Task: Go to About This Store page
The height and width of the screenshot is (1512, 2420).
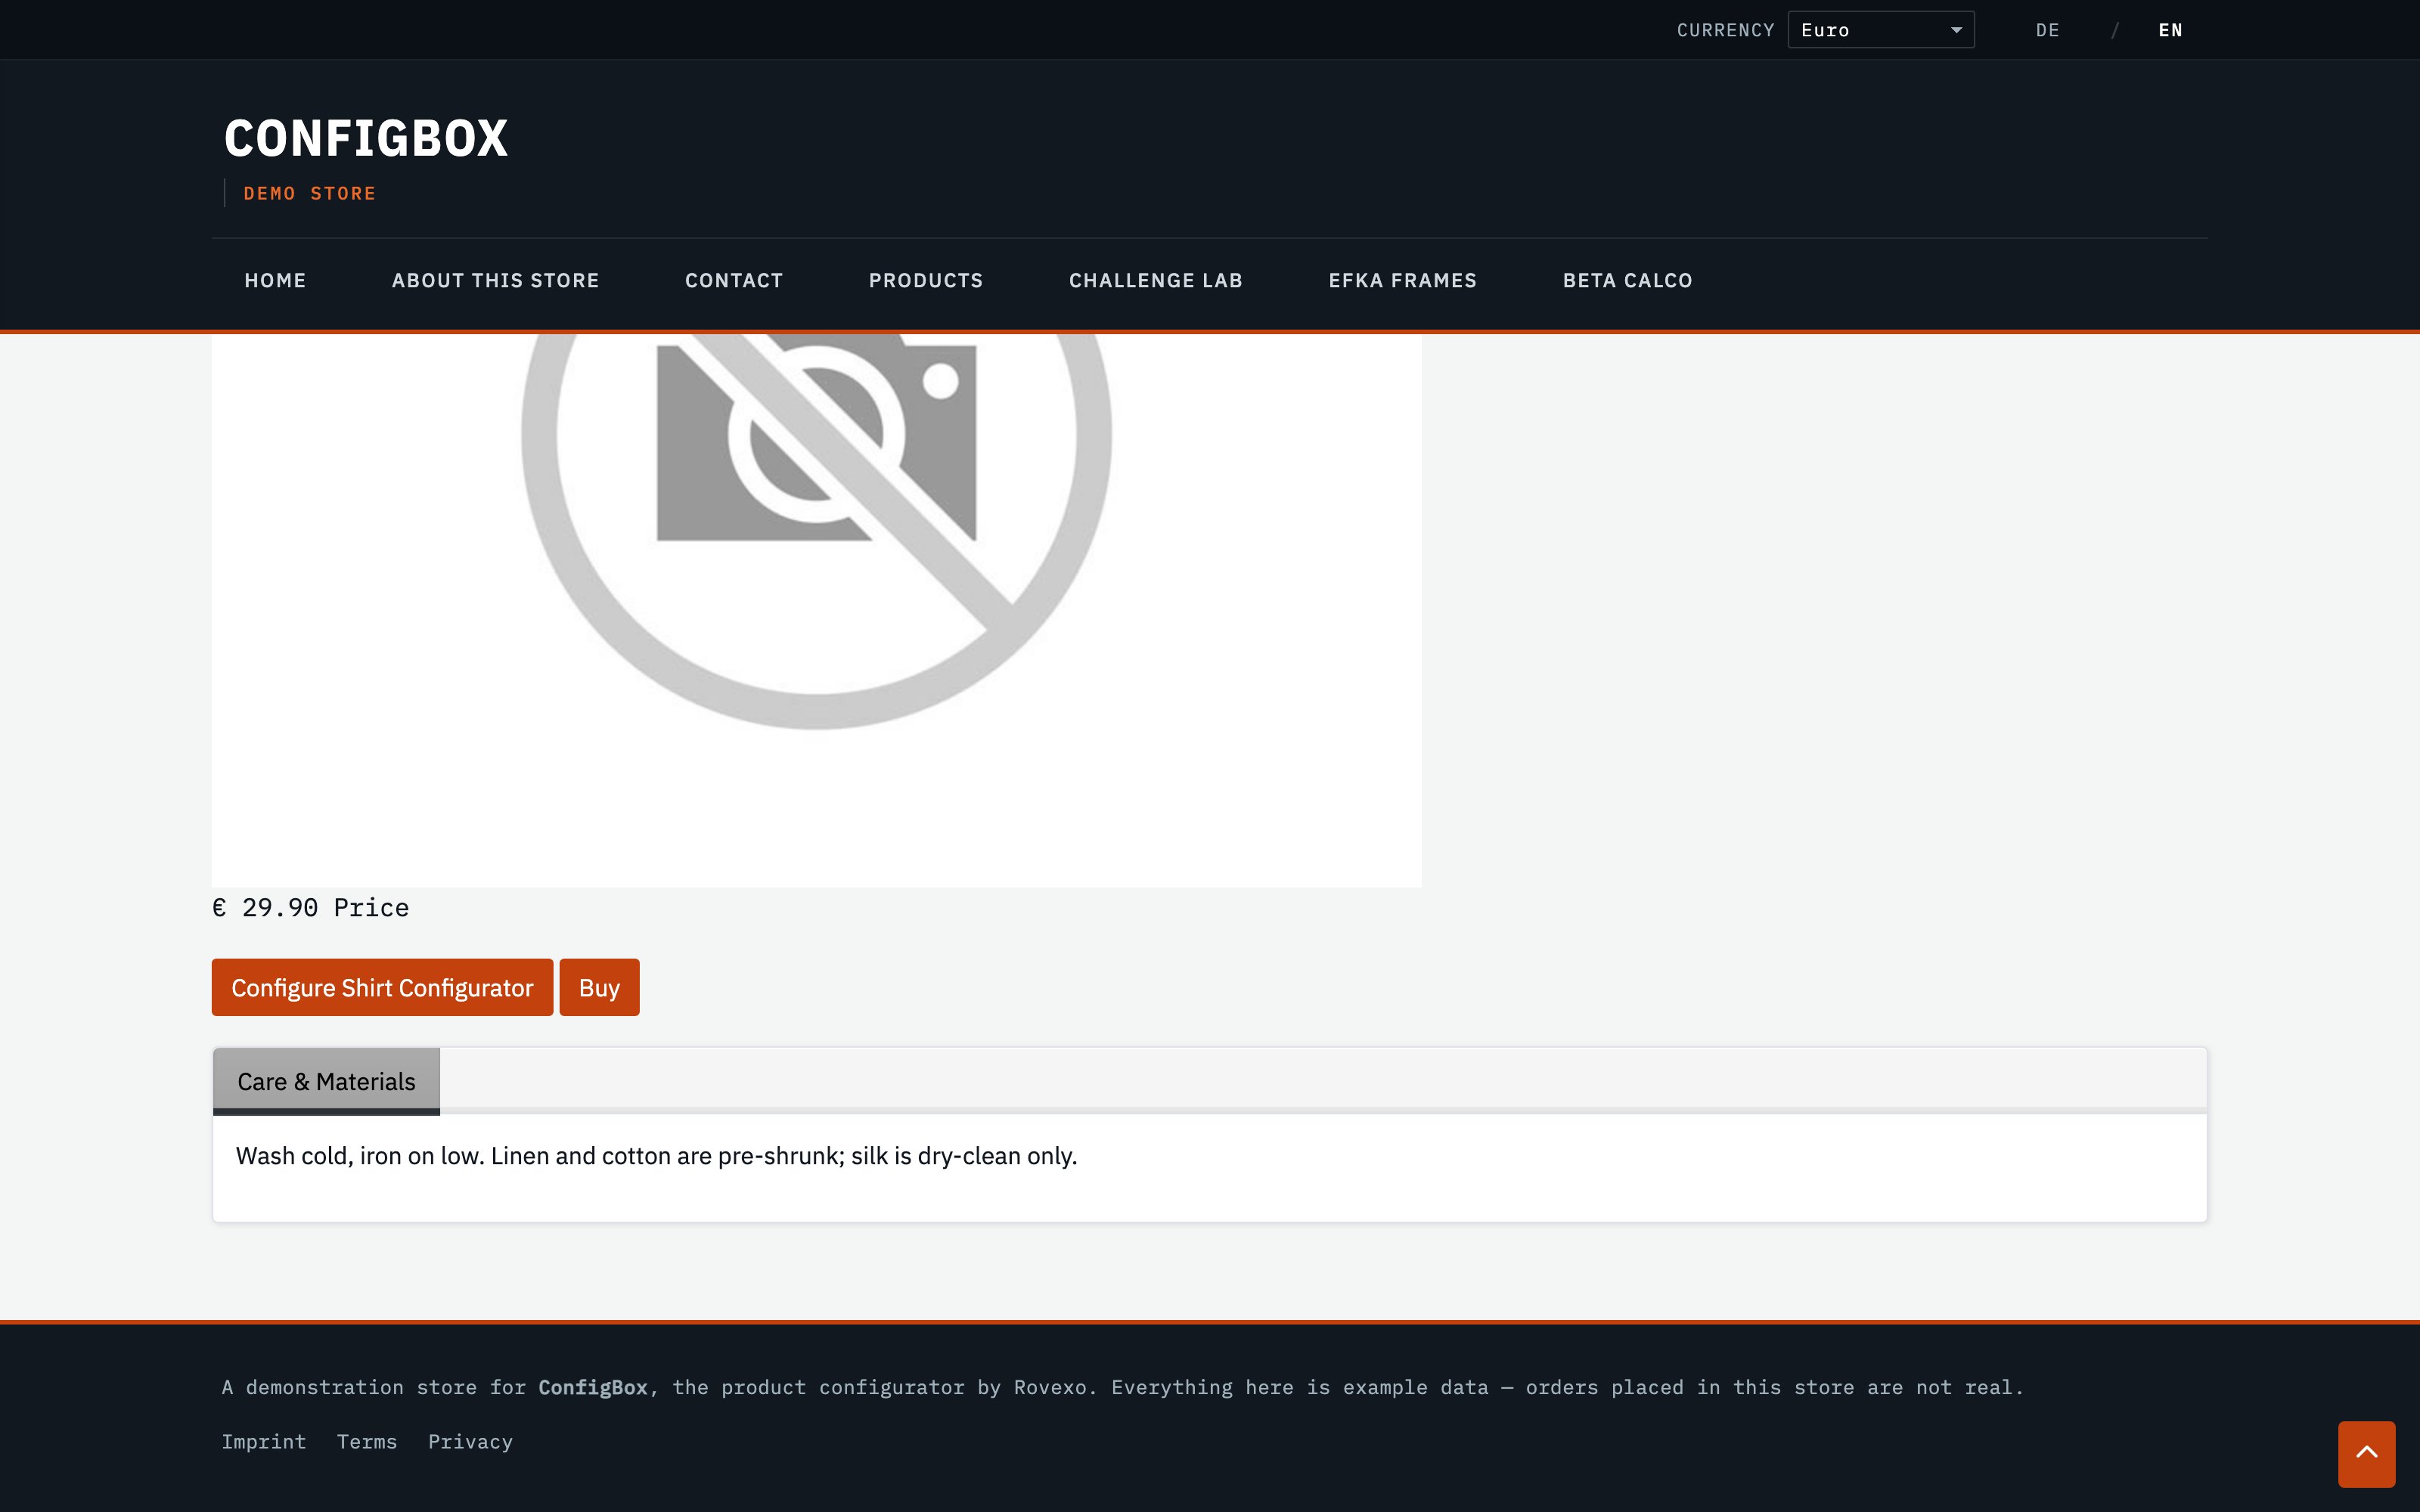Action: pyautogui.click(x=495, y=281)
